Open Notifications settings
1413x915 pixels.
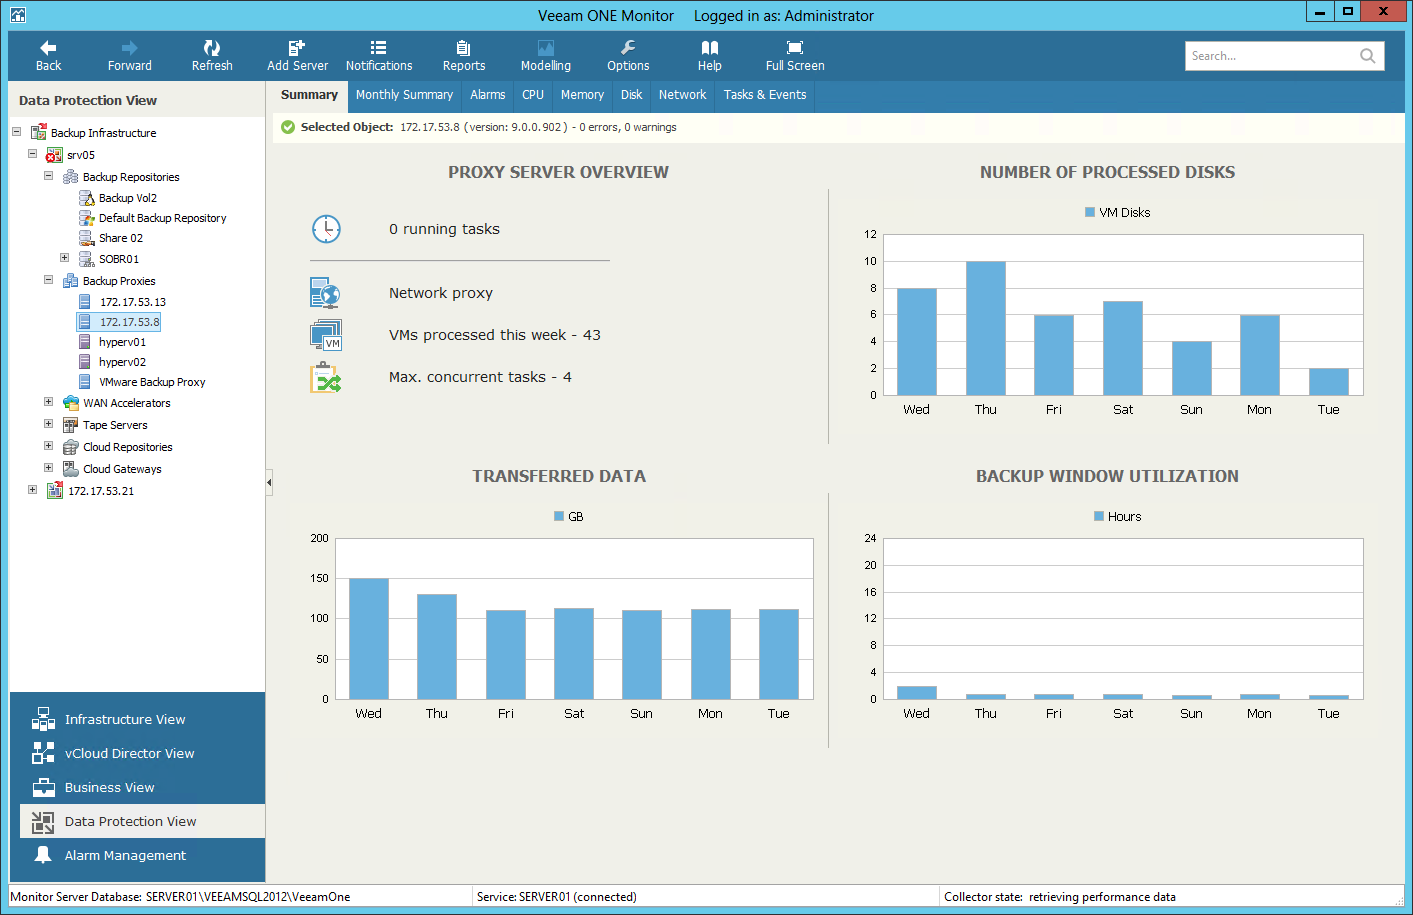(379, 56)
